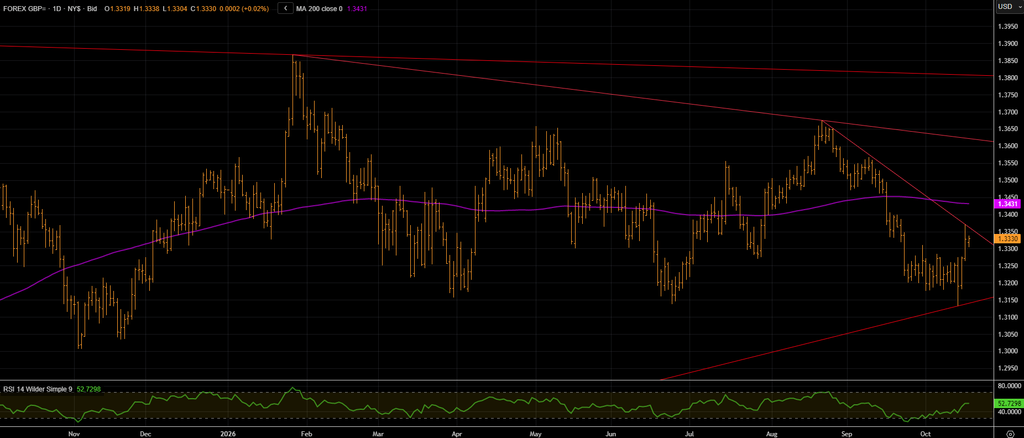Click the 1.3950 price axis label

(x=1008, y=27)
